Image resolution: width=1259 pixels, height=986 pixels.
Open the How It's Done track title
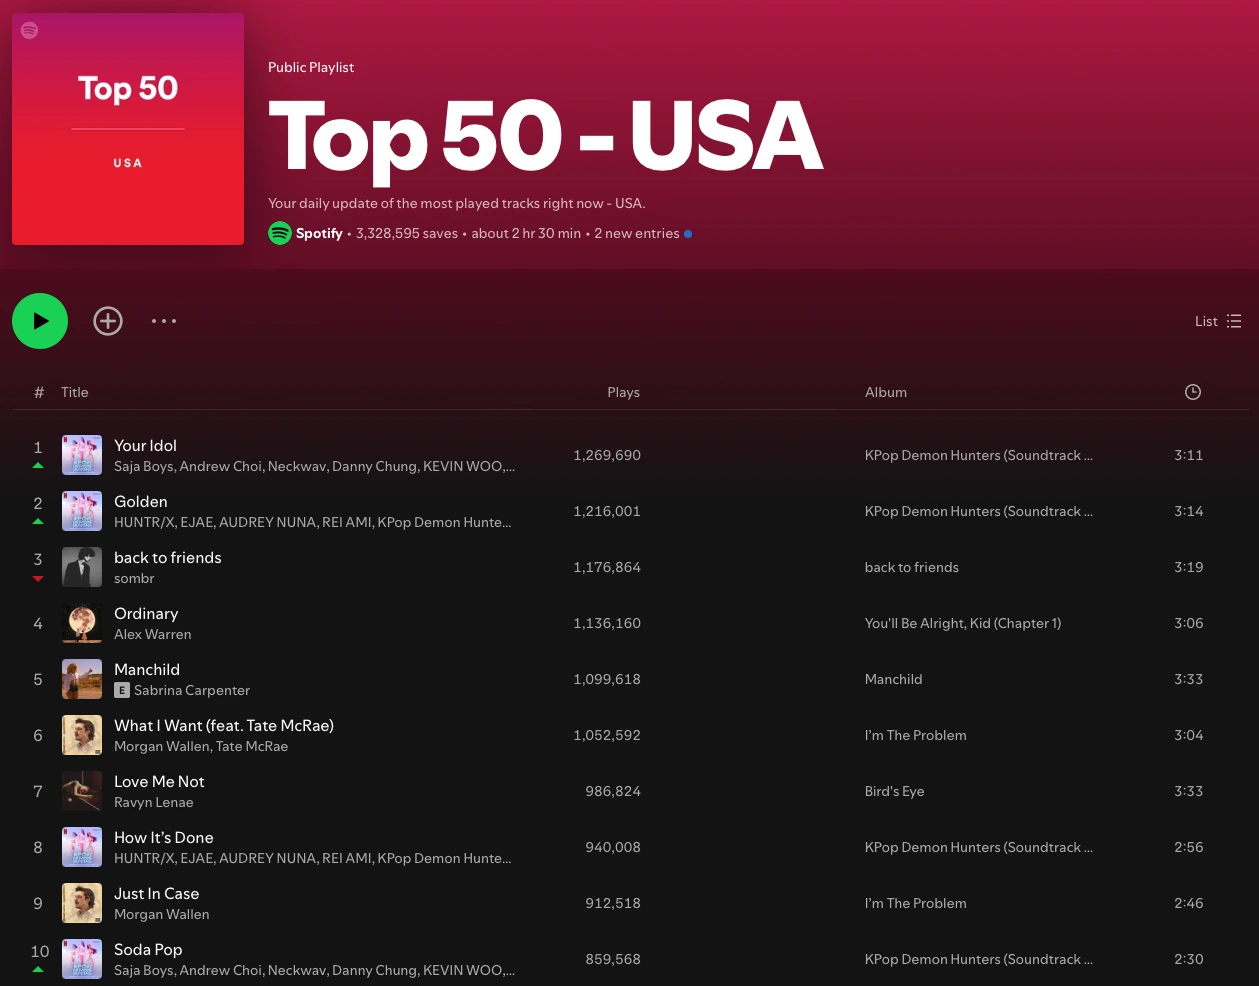click(164, 838)
